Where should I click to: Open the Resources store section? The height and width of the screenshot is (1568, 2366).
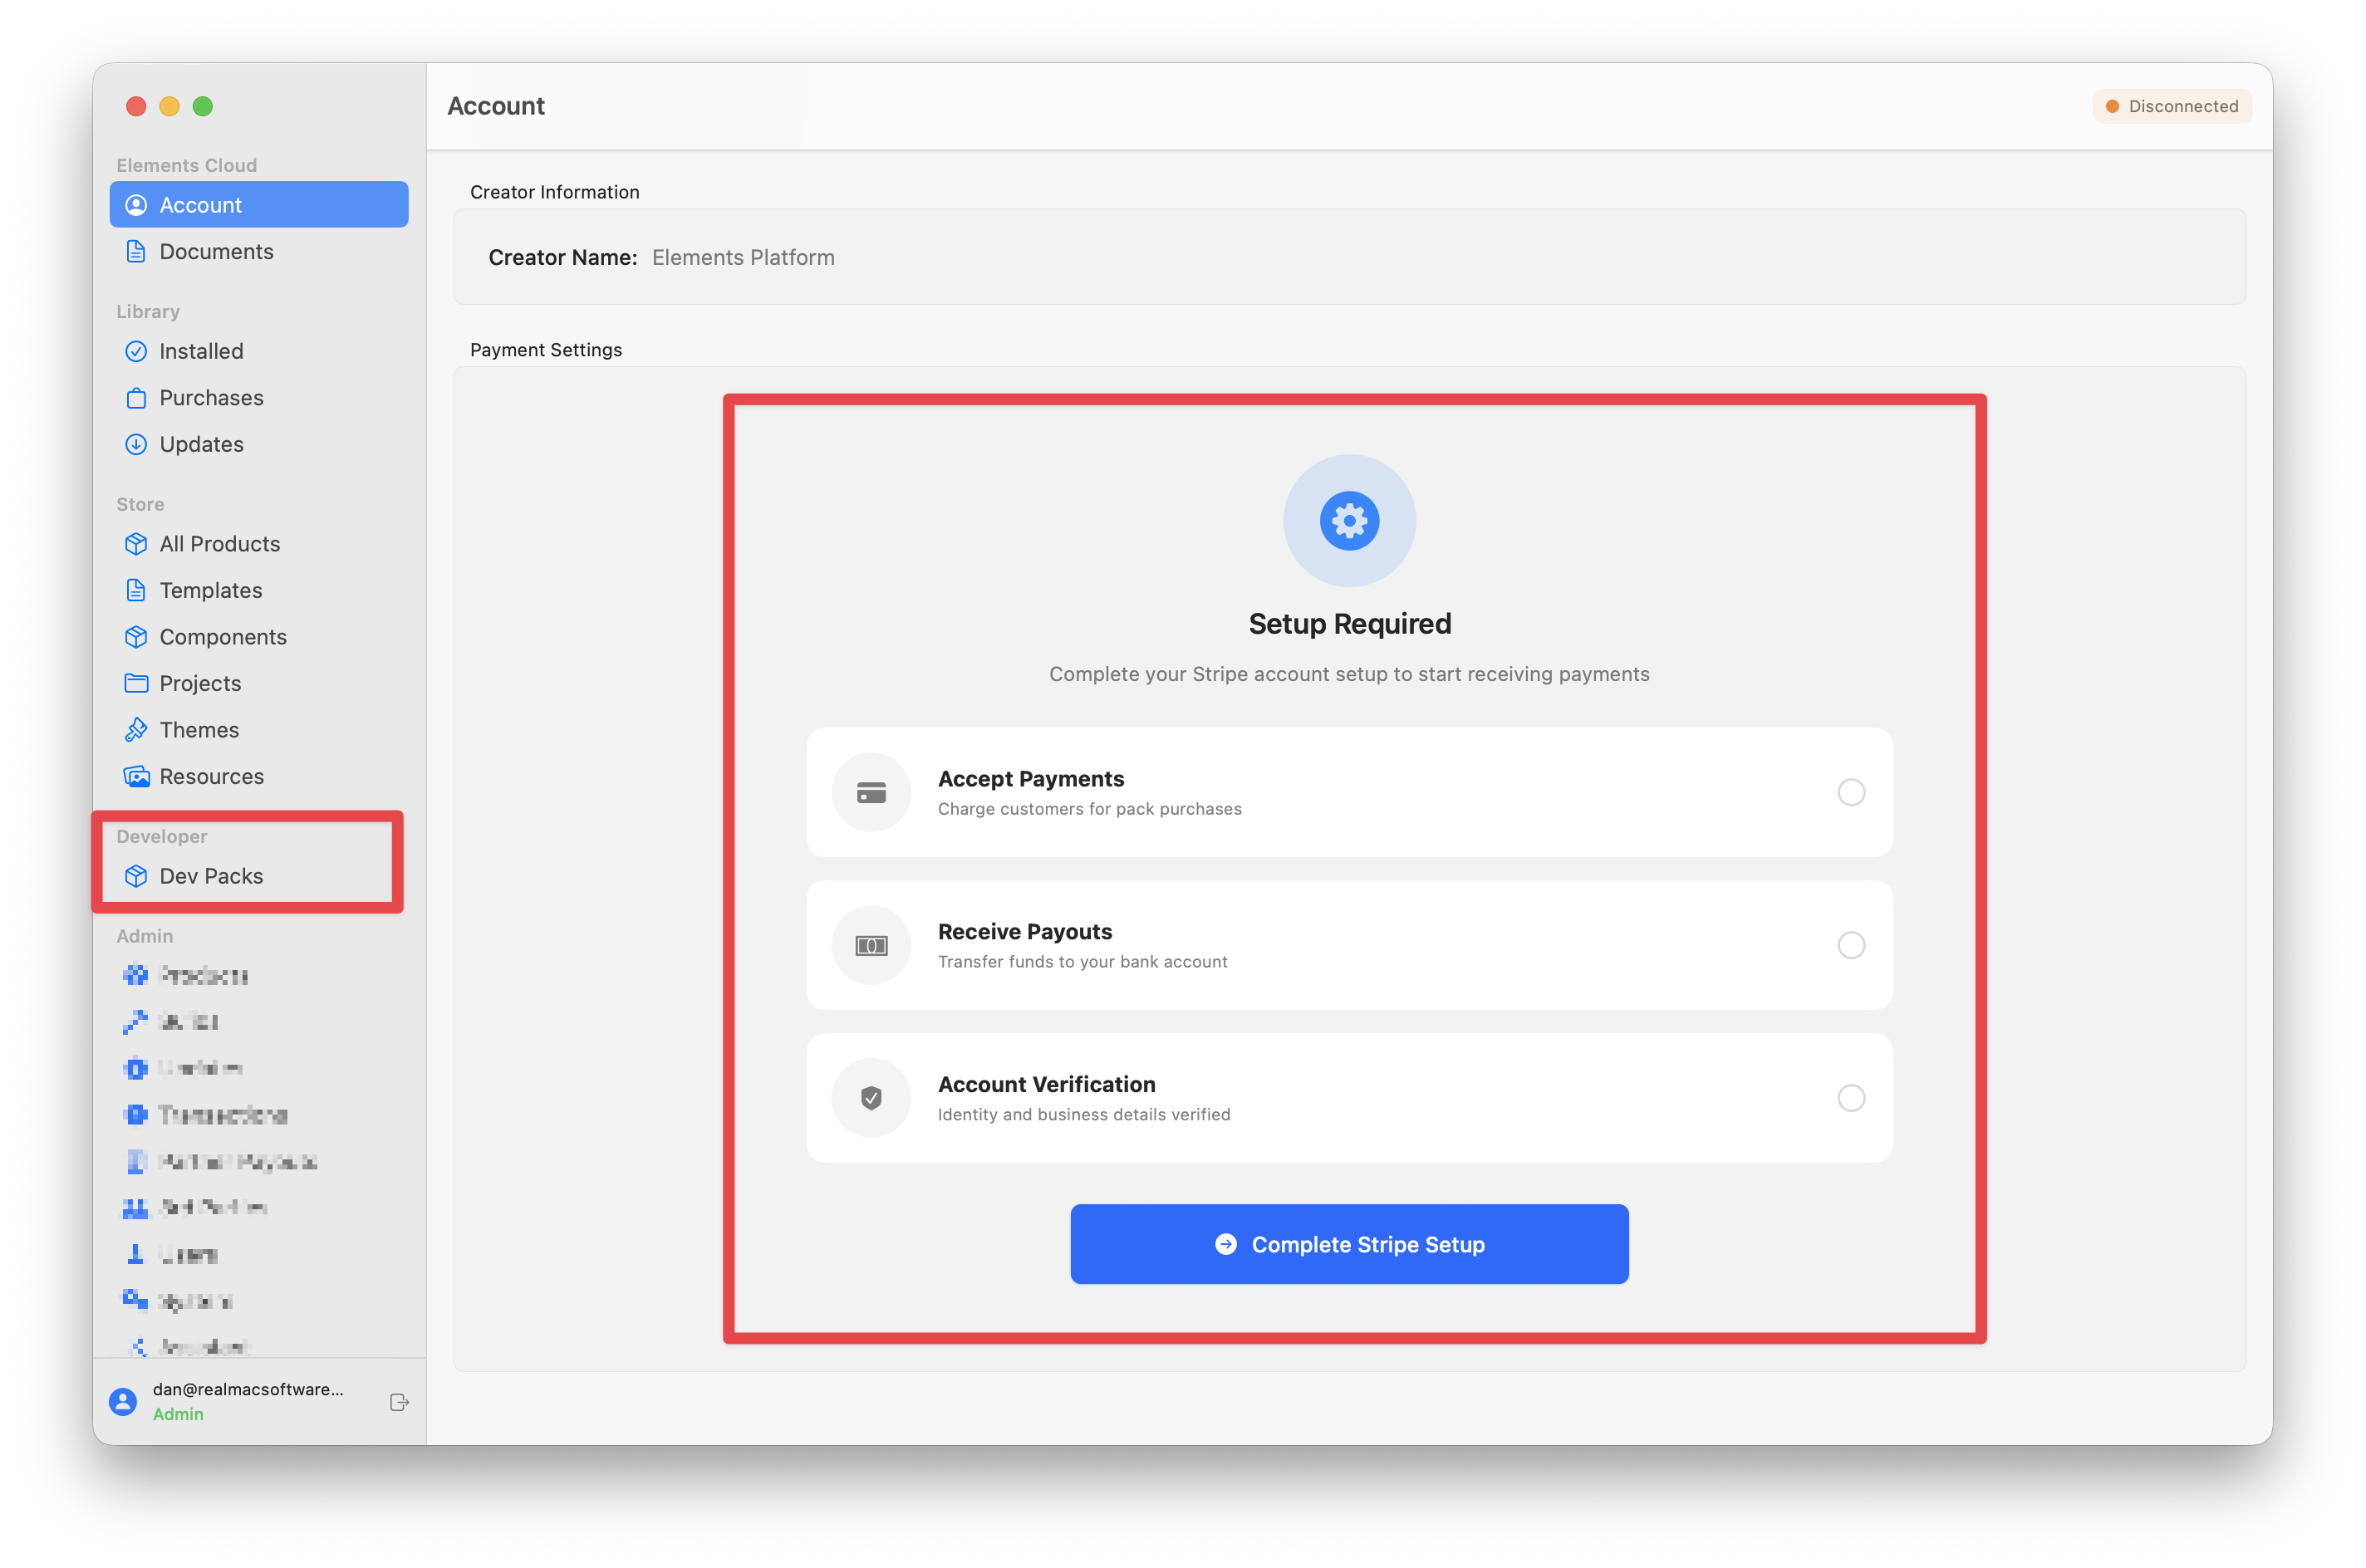click(211, 777)
